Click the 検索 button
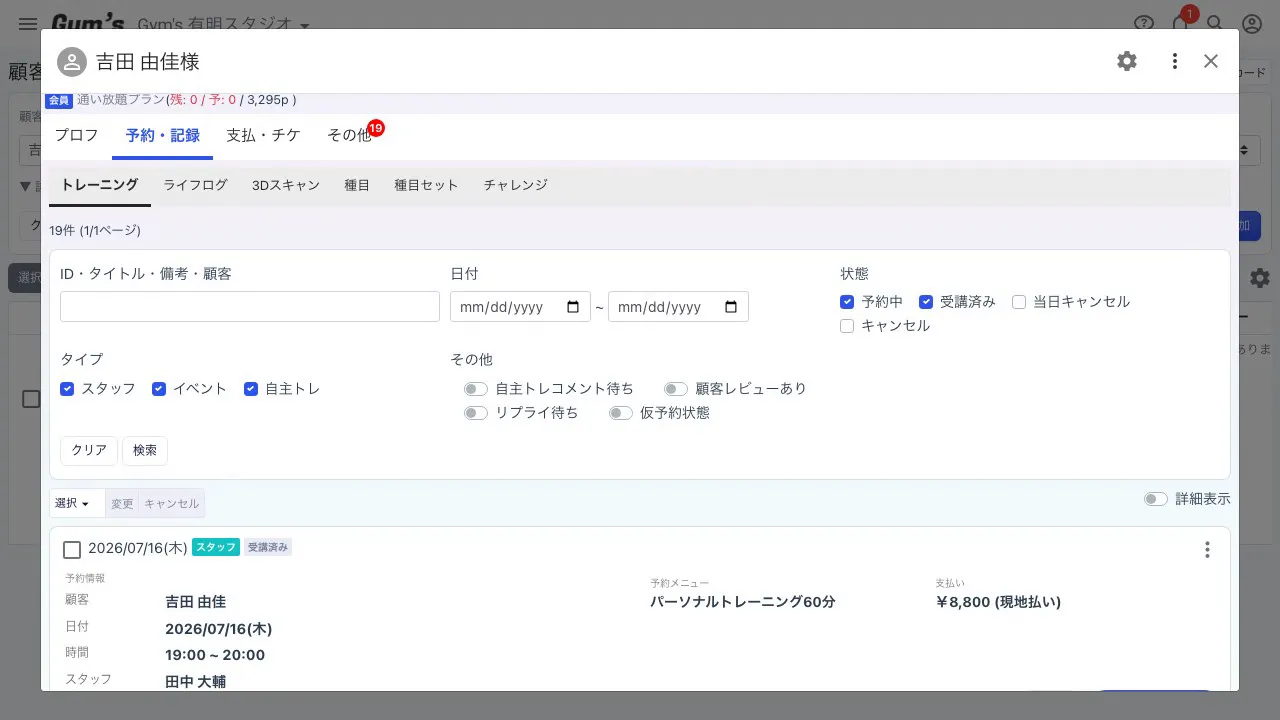 pyautogui.click(x=145, y=451)
